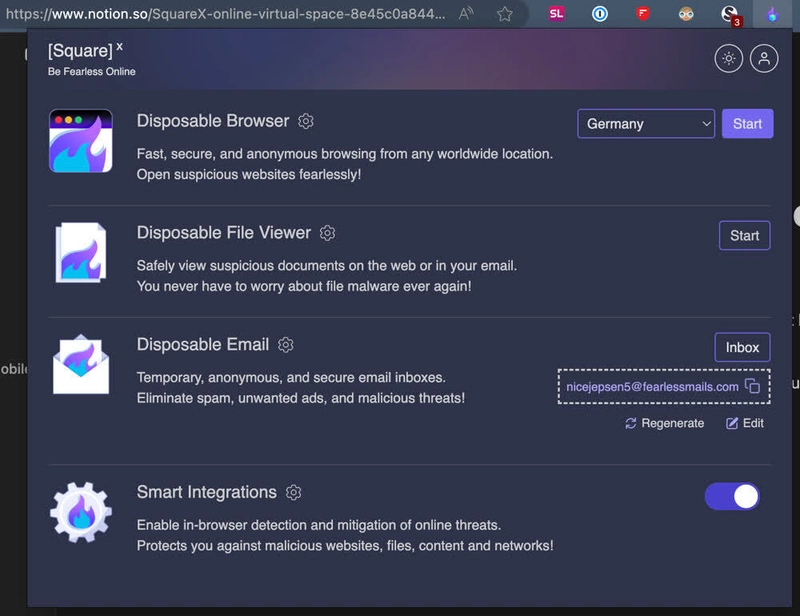Click the Smart Integrations gear flame icon

pos(81,512)
